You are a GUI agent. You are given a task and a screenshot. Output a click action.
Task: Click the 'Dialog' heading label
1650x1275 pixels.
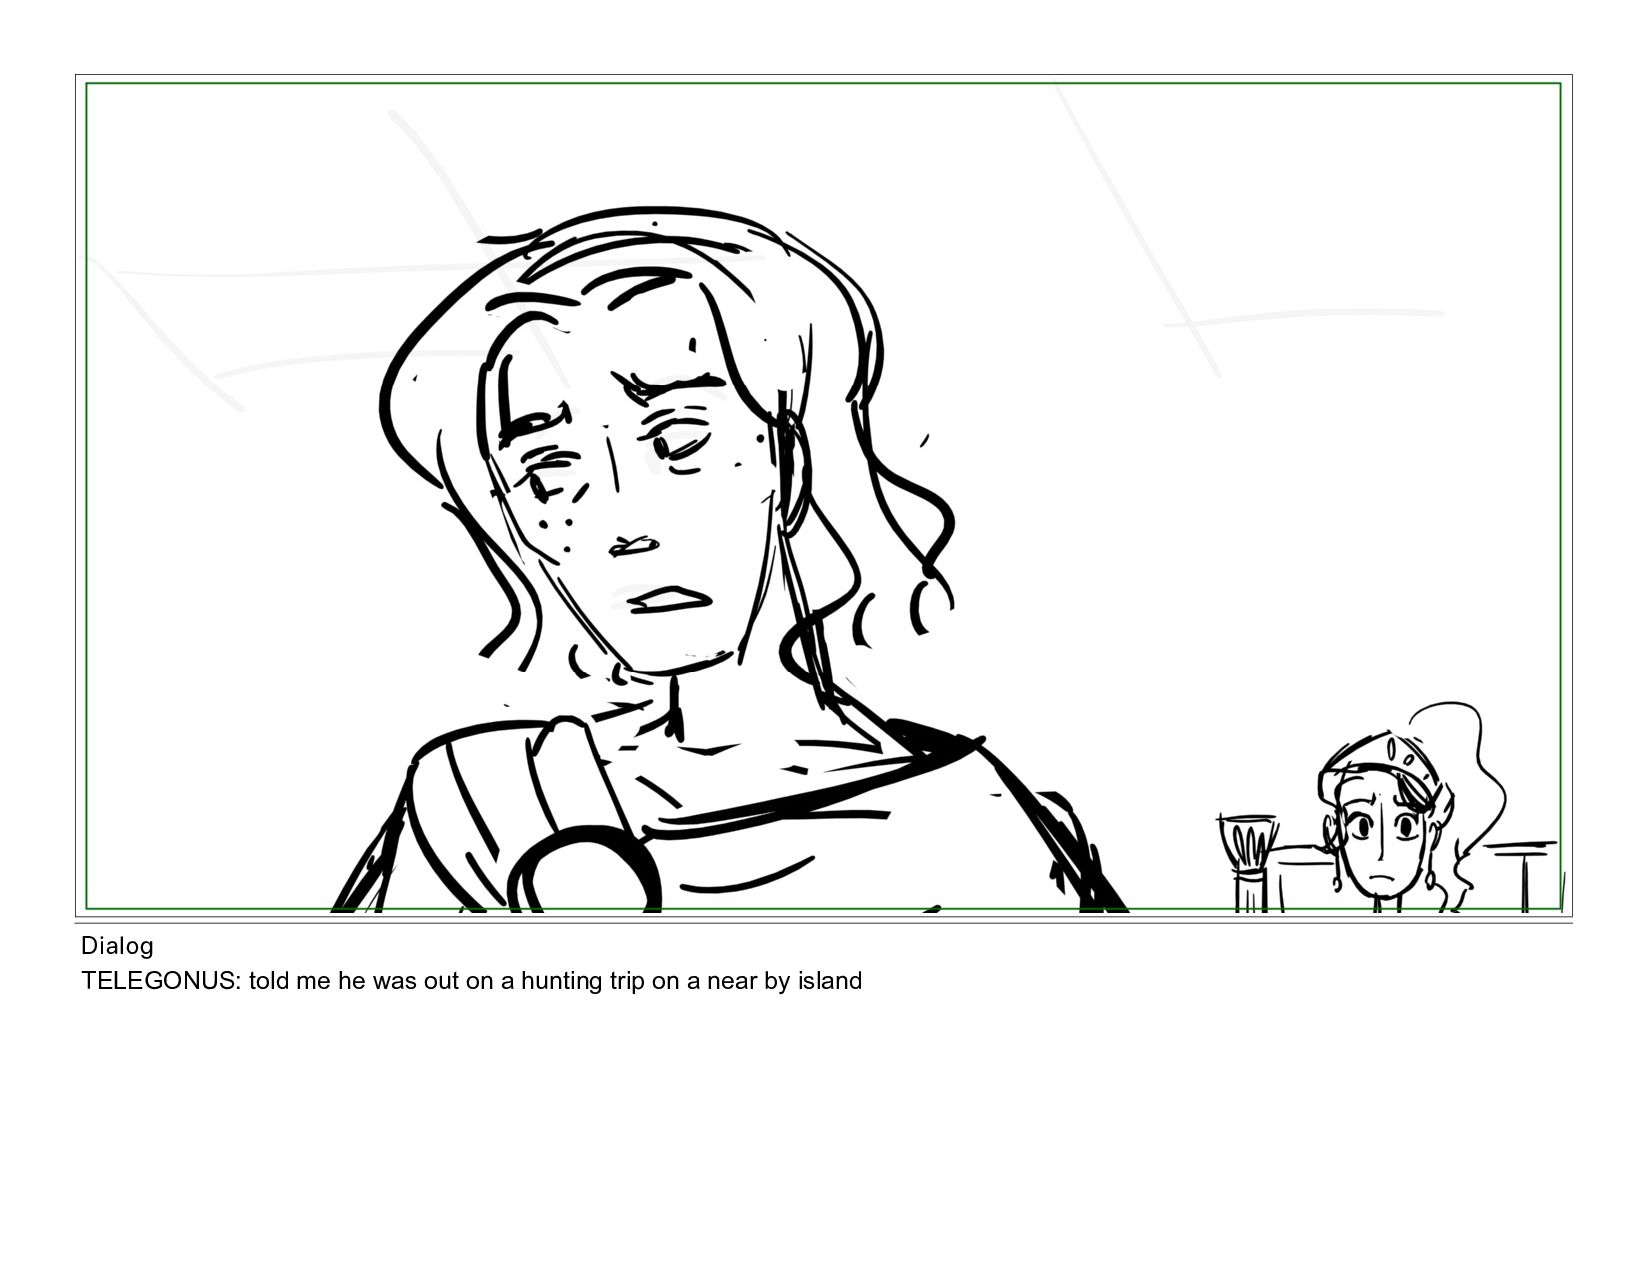pos(117,945)
